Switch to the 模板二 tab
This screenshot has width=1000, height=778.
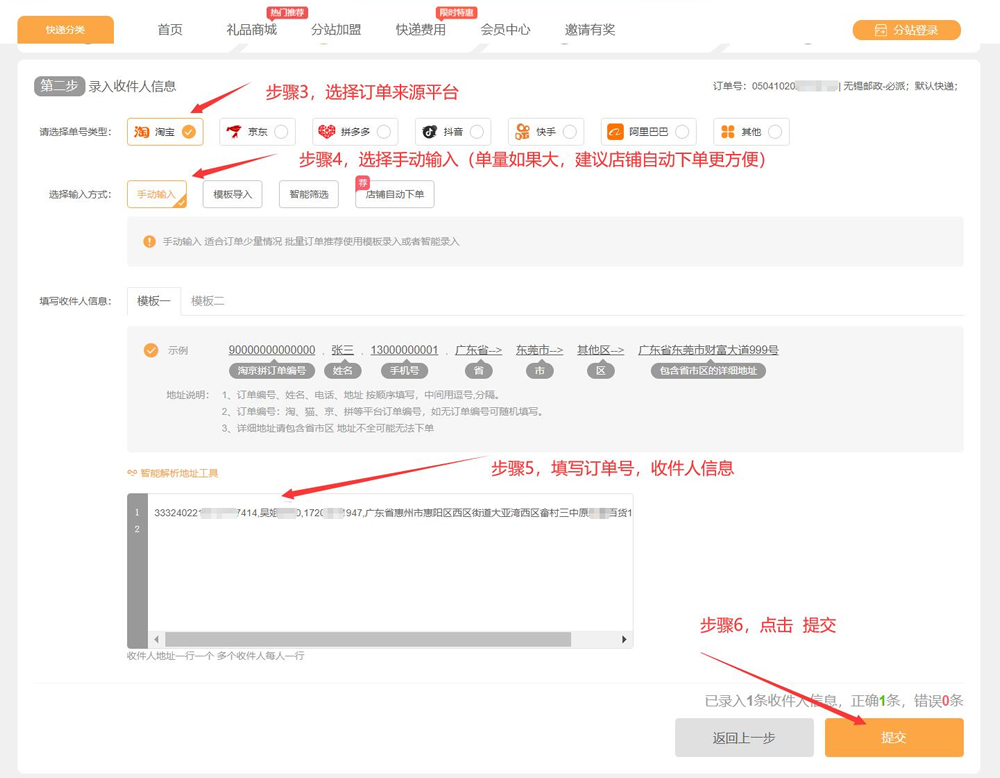[x=208, y=301]
